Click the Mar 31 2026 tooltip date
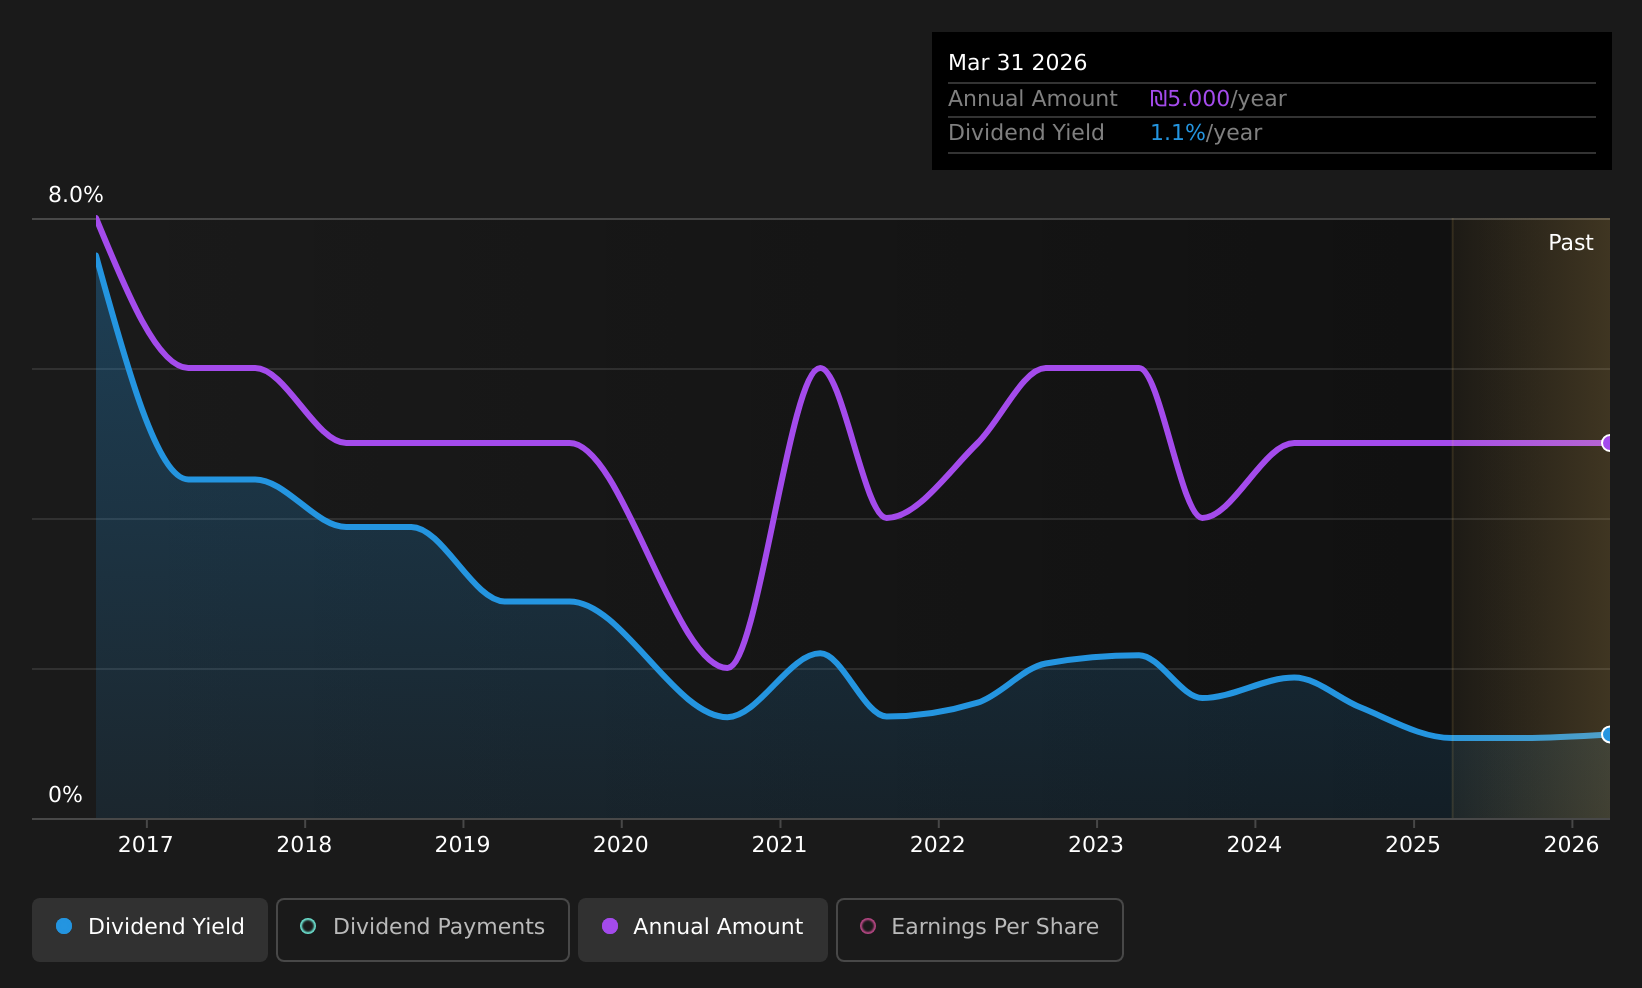The image size is (1642, 988). pos(1017,63)
